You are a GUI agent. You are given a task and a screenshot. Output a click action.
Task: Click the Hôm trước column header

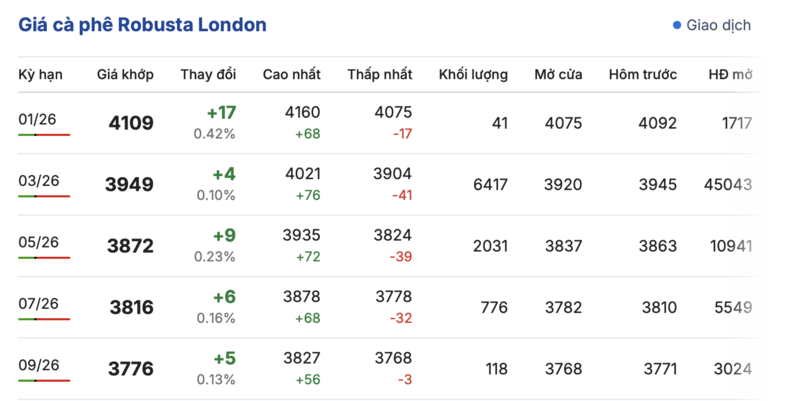tap(643, 75)
